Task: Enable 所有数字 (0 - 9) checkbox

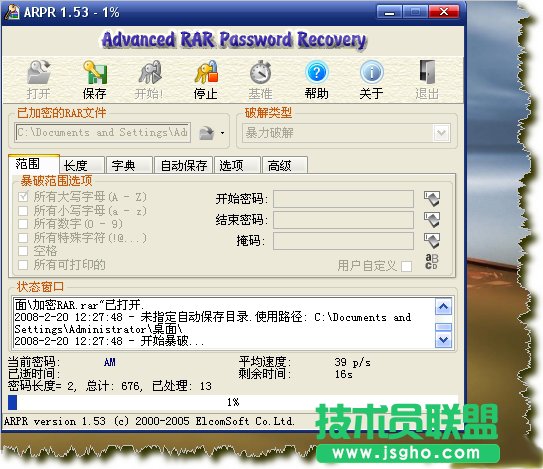Action: (x=23, y=224)
